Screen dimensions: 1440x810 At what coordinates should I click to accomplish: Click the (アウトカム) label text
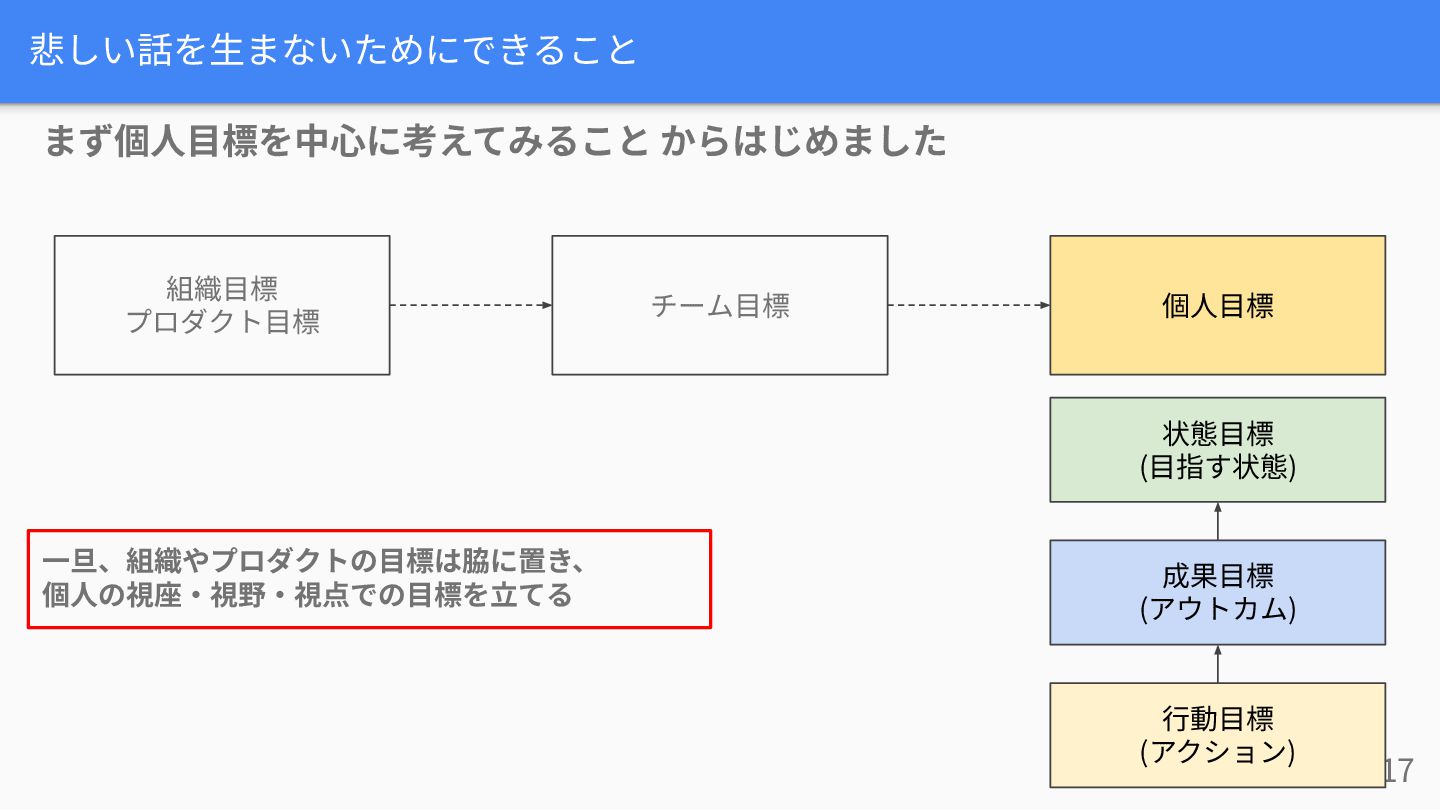click(x=1218, y=609)
